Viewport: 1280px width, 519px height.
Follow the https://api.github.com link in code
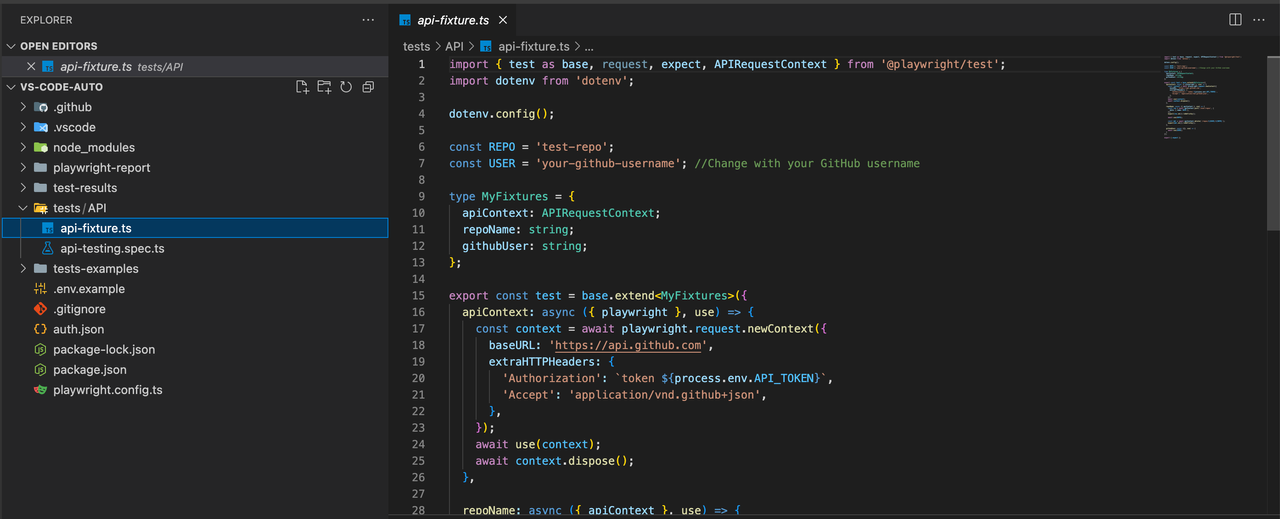(626, 345)
